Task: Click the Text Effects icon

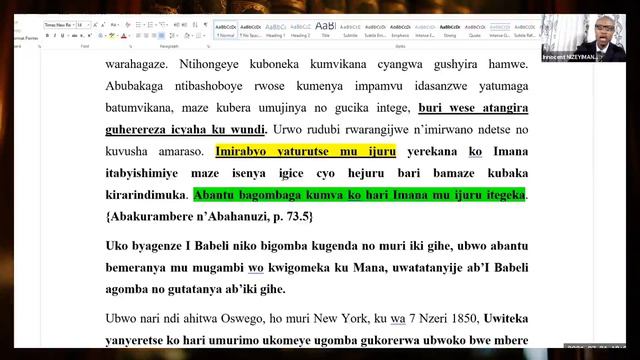Action: point(100,36)
